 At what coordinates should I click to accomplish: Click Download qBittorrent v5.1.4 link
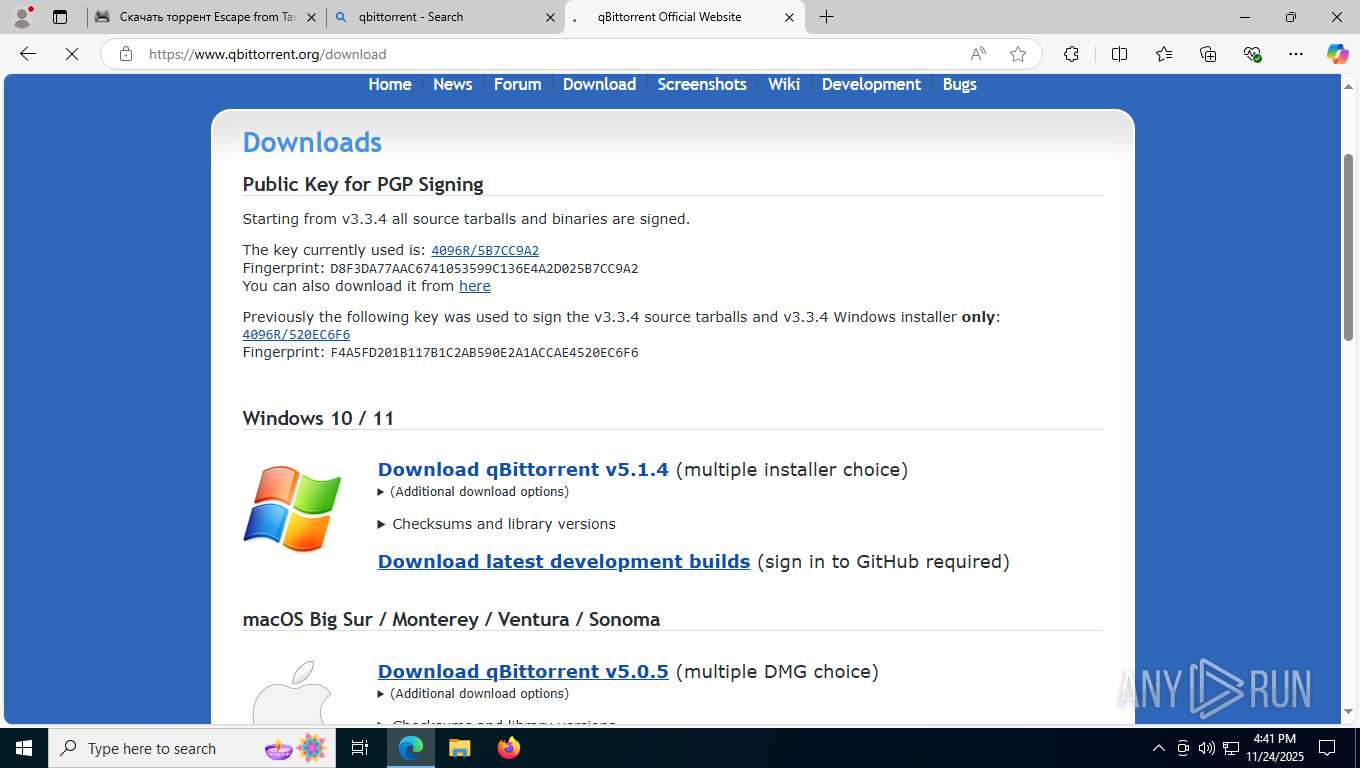(x=523, y=469)
